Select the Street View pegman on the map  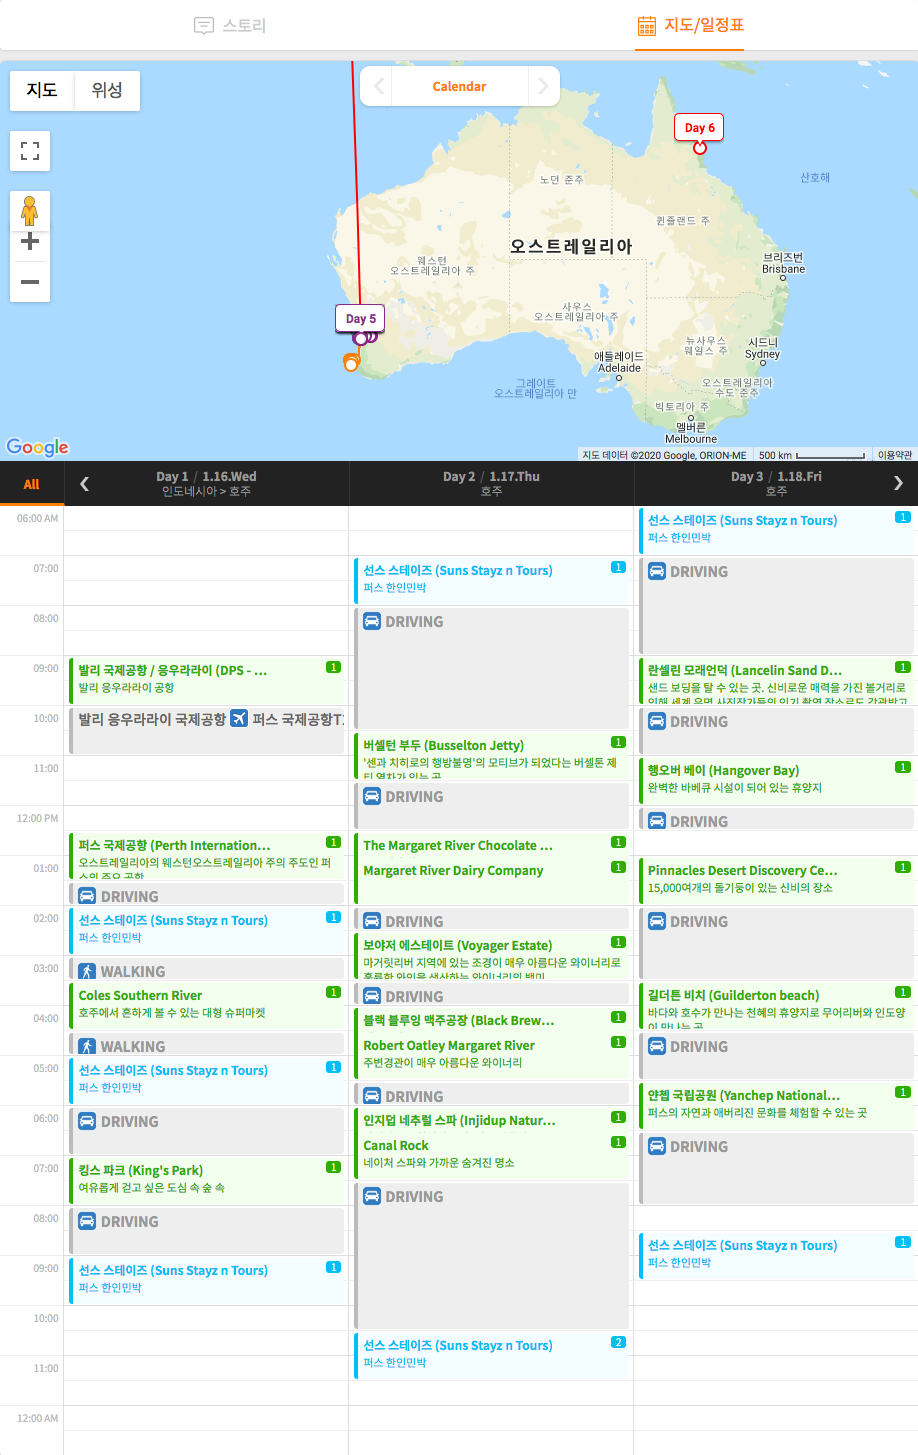point(30,211)
